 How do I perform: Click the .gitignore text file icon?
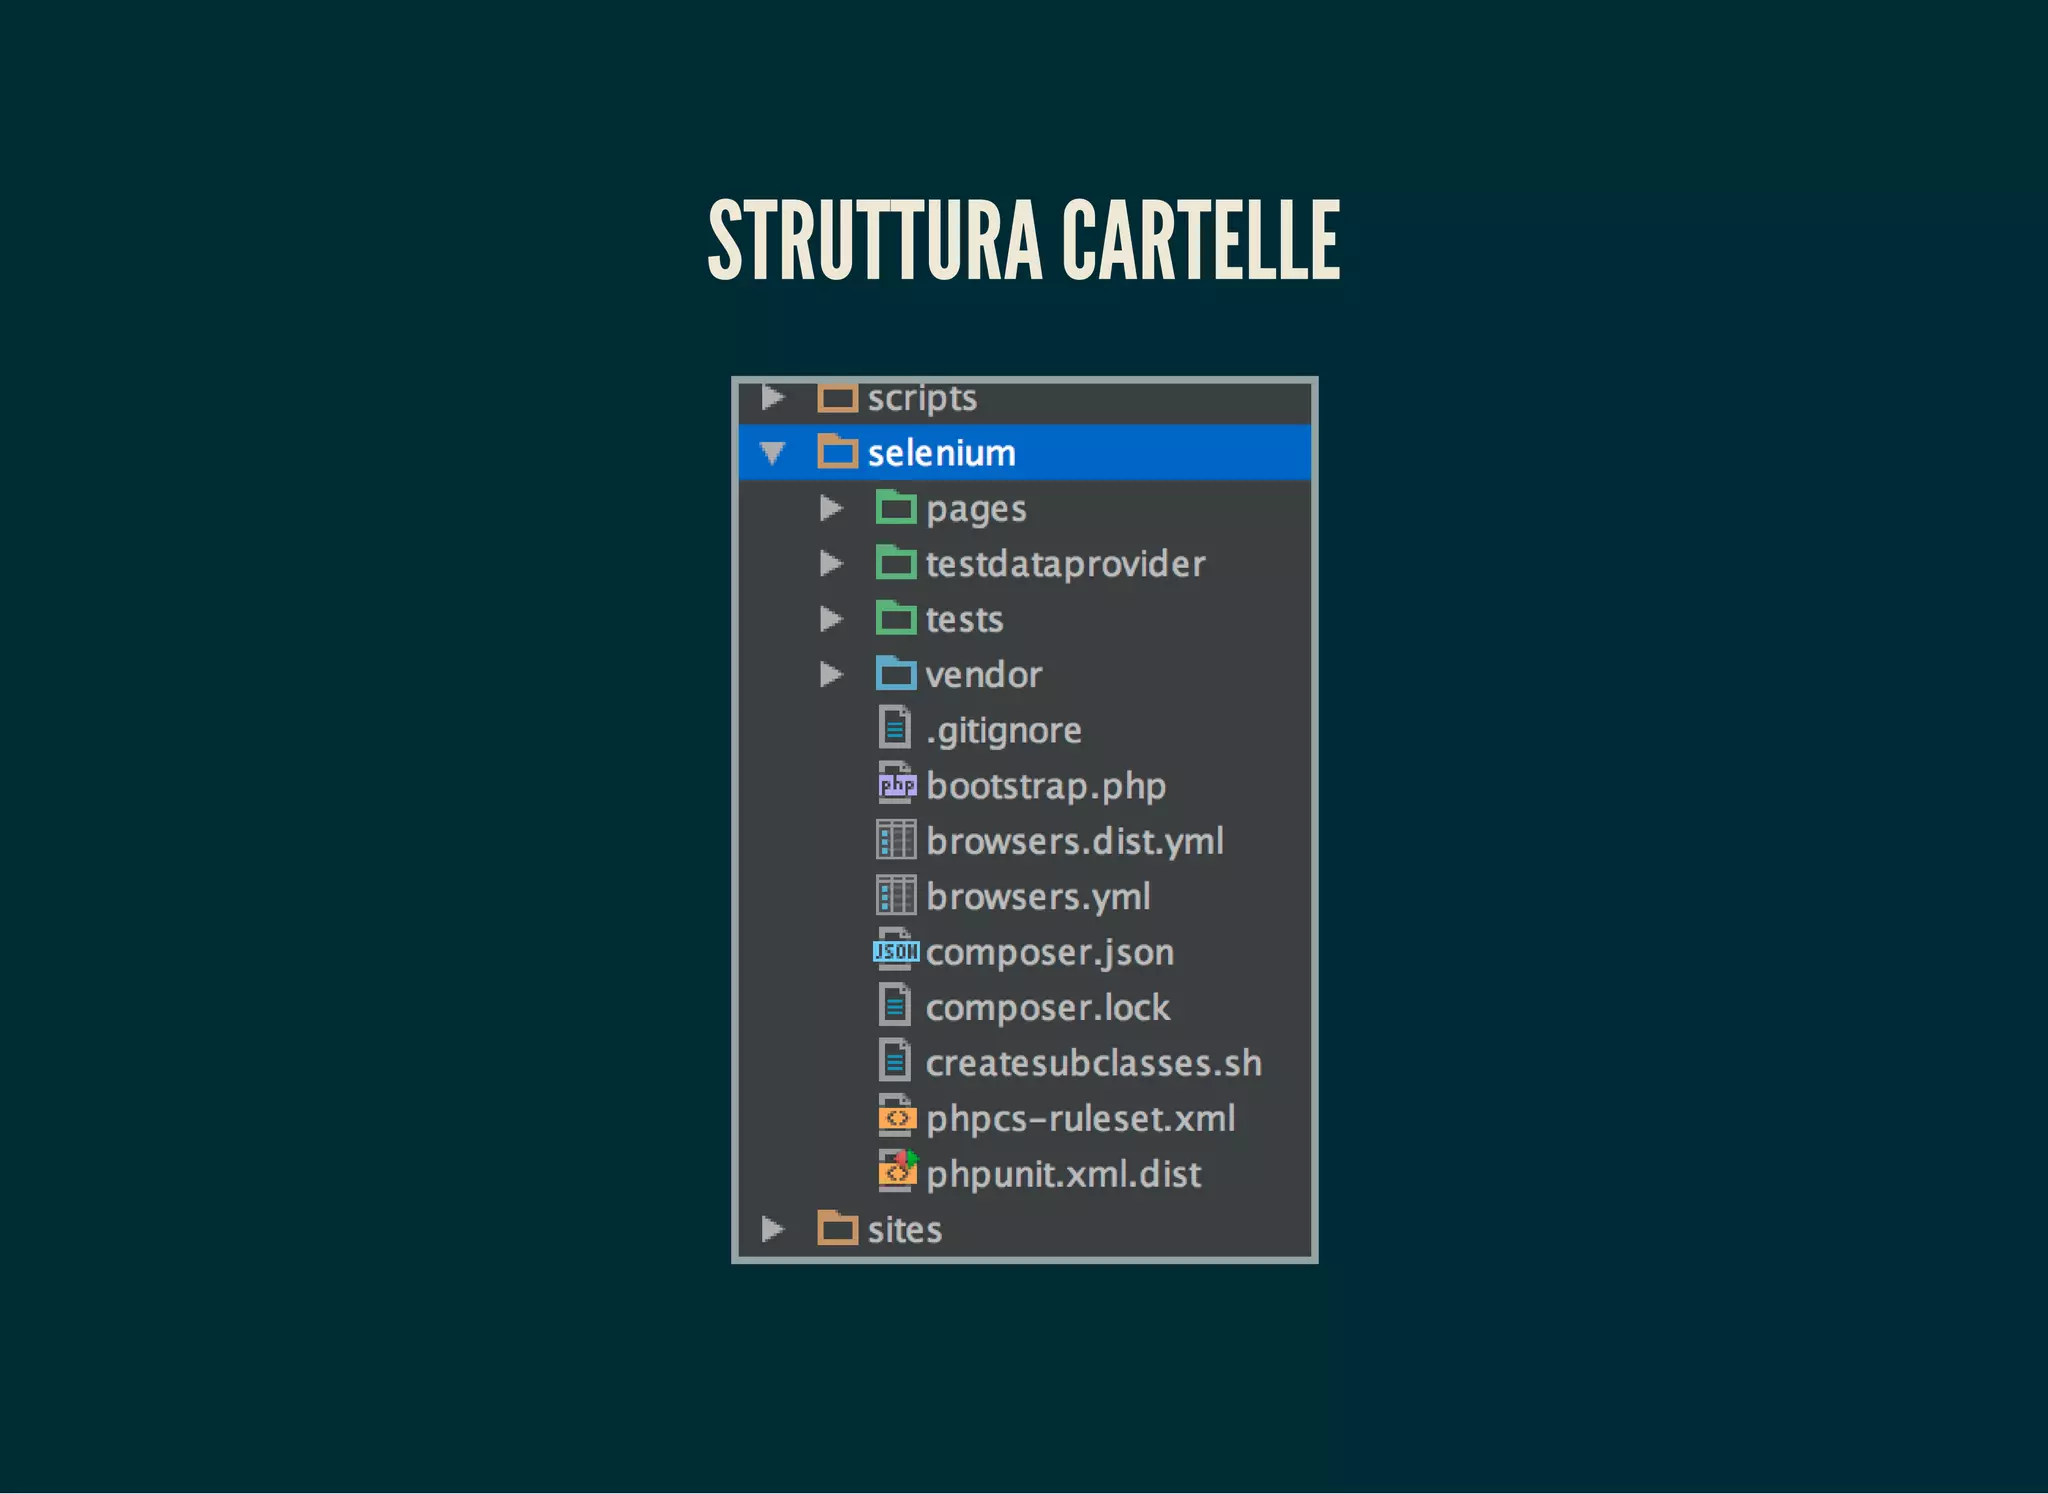[895, 728]
